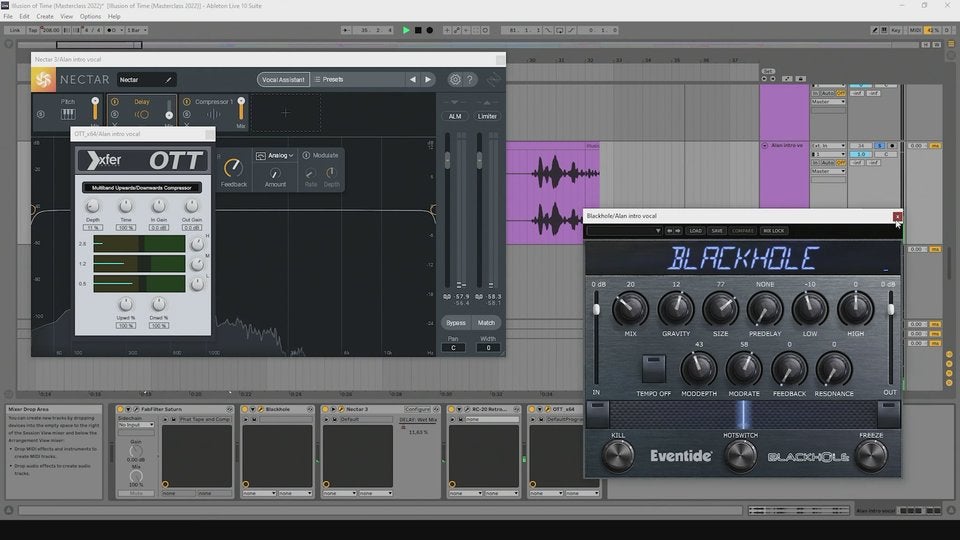Toggle the Blackhole TEMPO OFF switch
This screenshot has width=960, height=540.
653,368
